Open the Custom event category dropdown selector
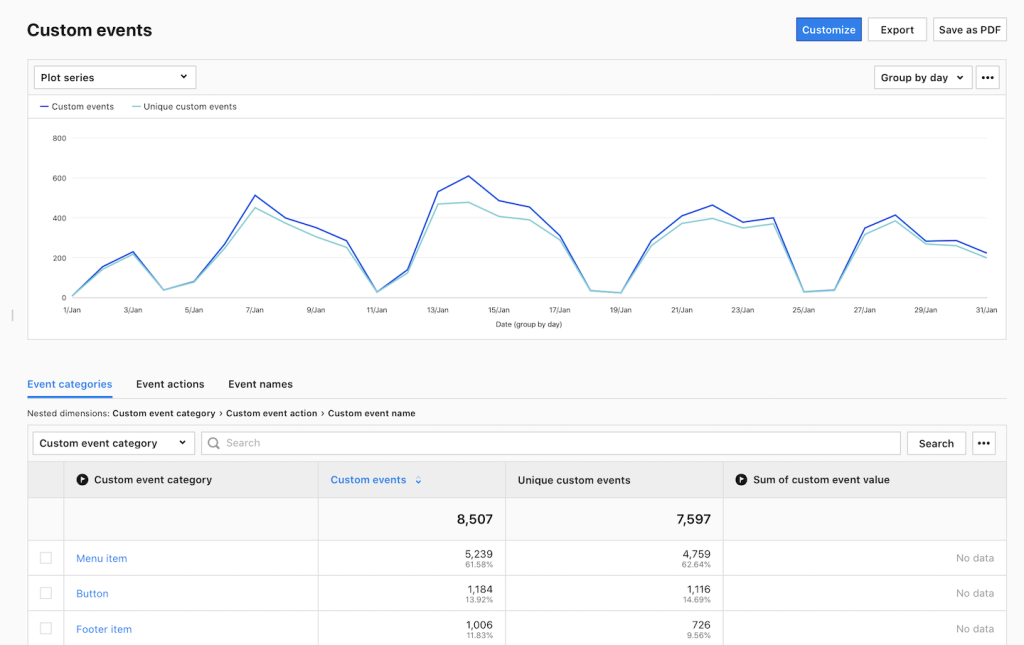1024x645 pixels. tap(114, 443)
